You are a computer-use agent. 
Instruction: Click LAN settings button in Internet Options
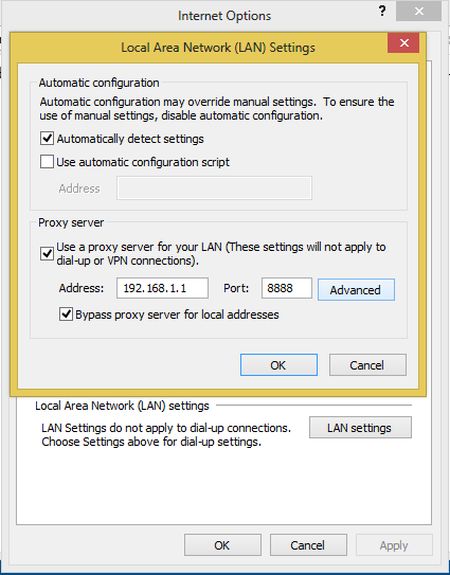pyautogui.click(x=360, y=428)
